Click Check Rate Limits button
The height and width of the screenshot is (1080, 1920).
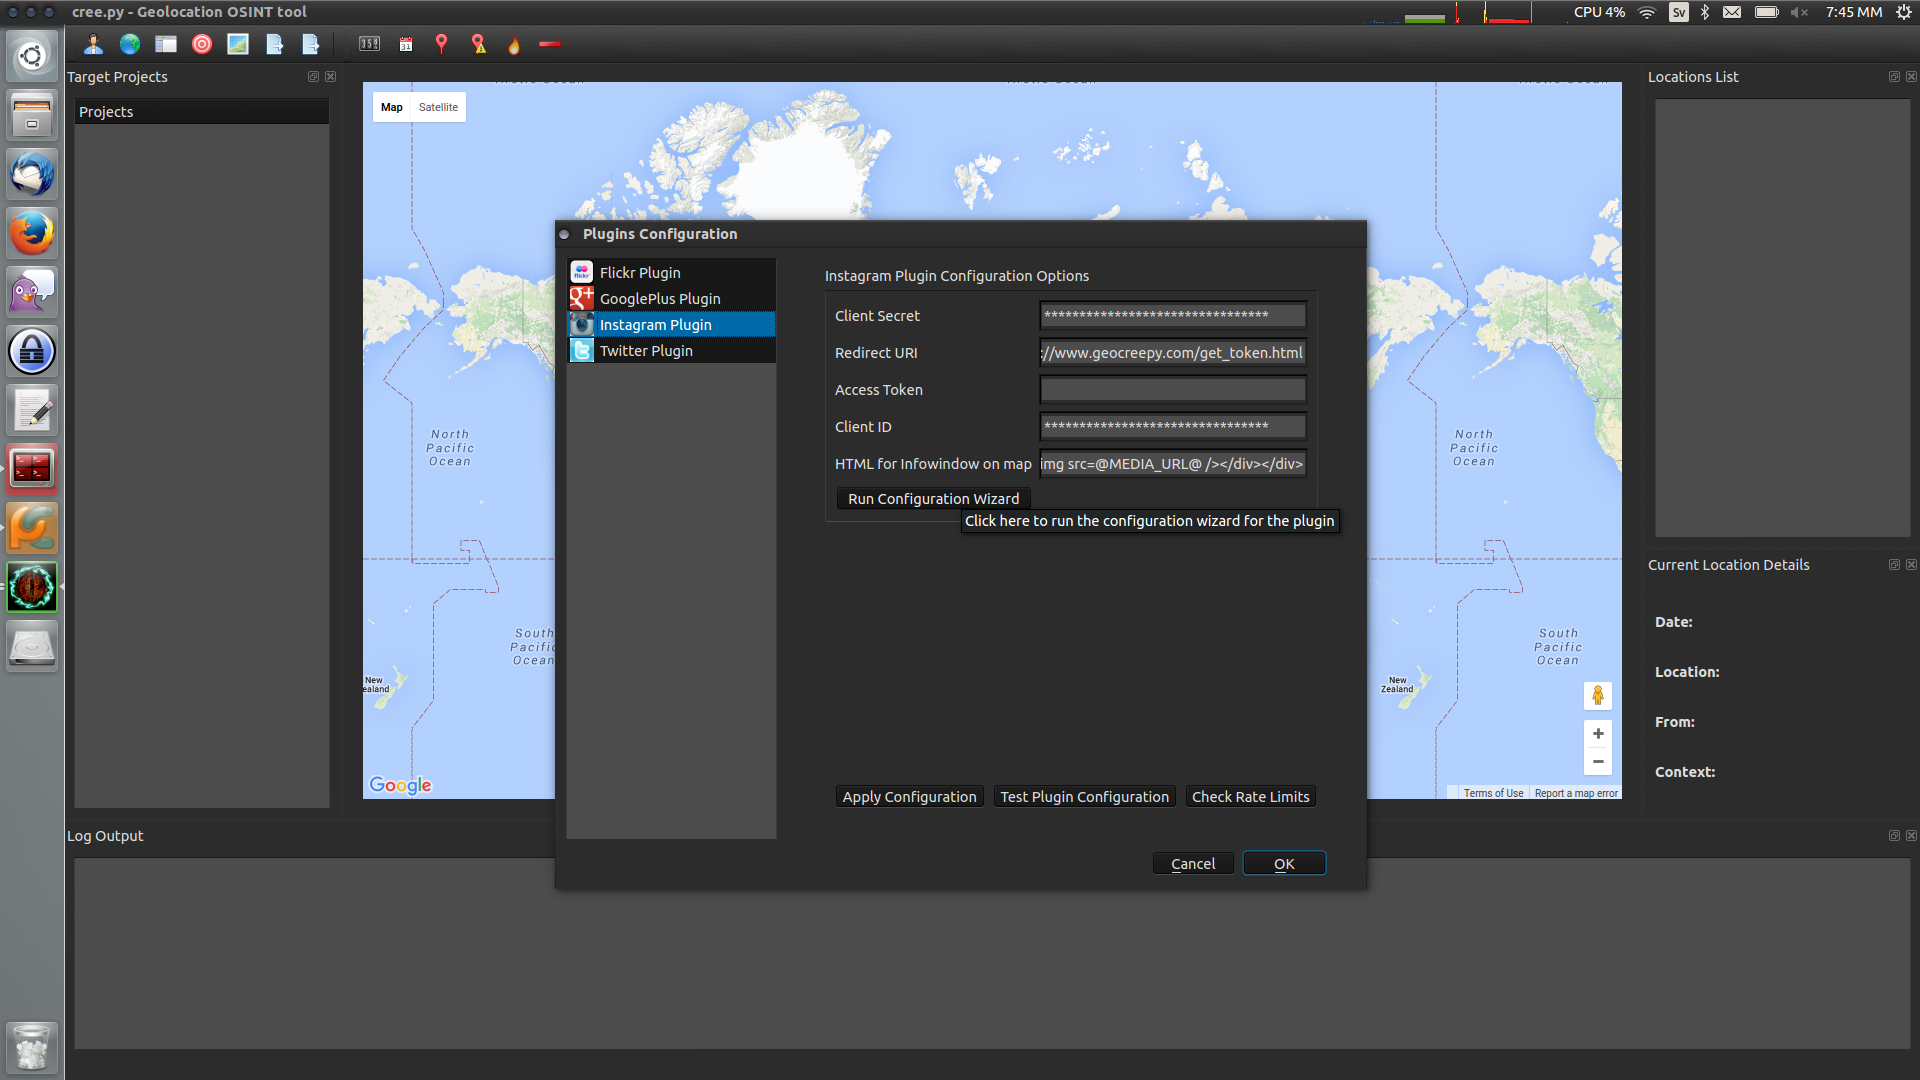(x=1250, y=797)
